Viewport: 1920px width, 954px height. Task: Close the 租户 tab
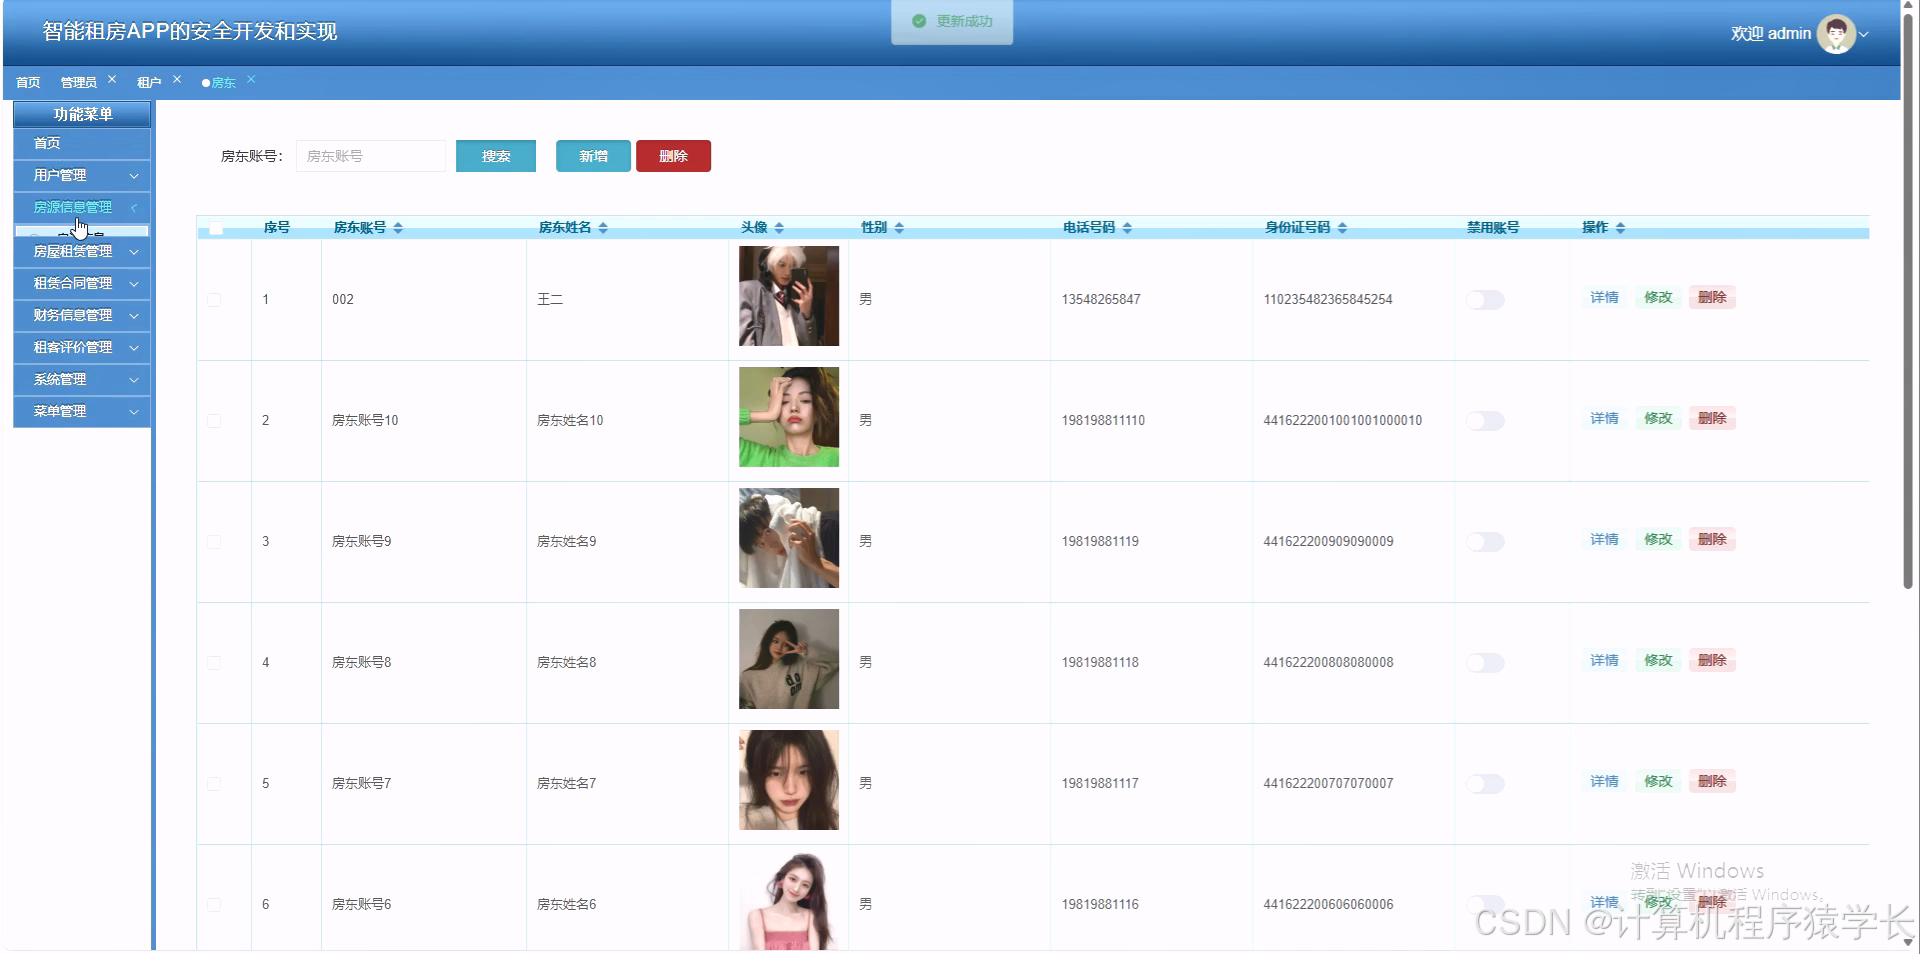[x=177, y=79]
